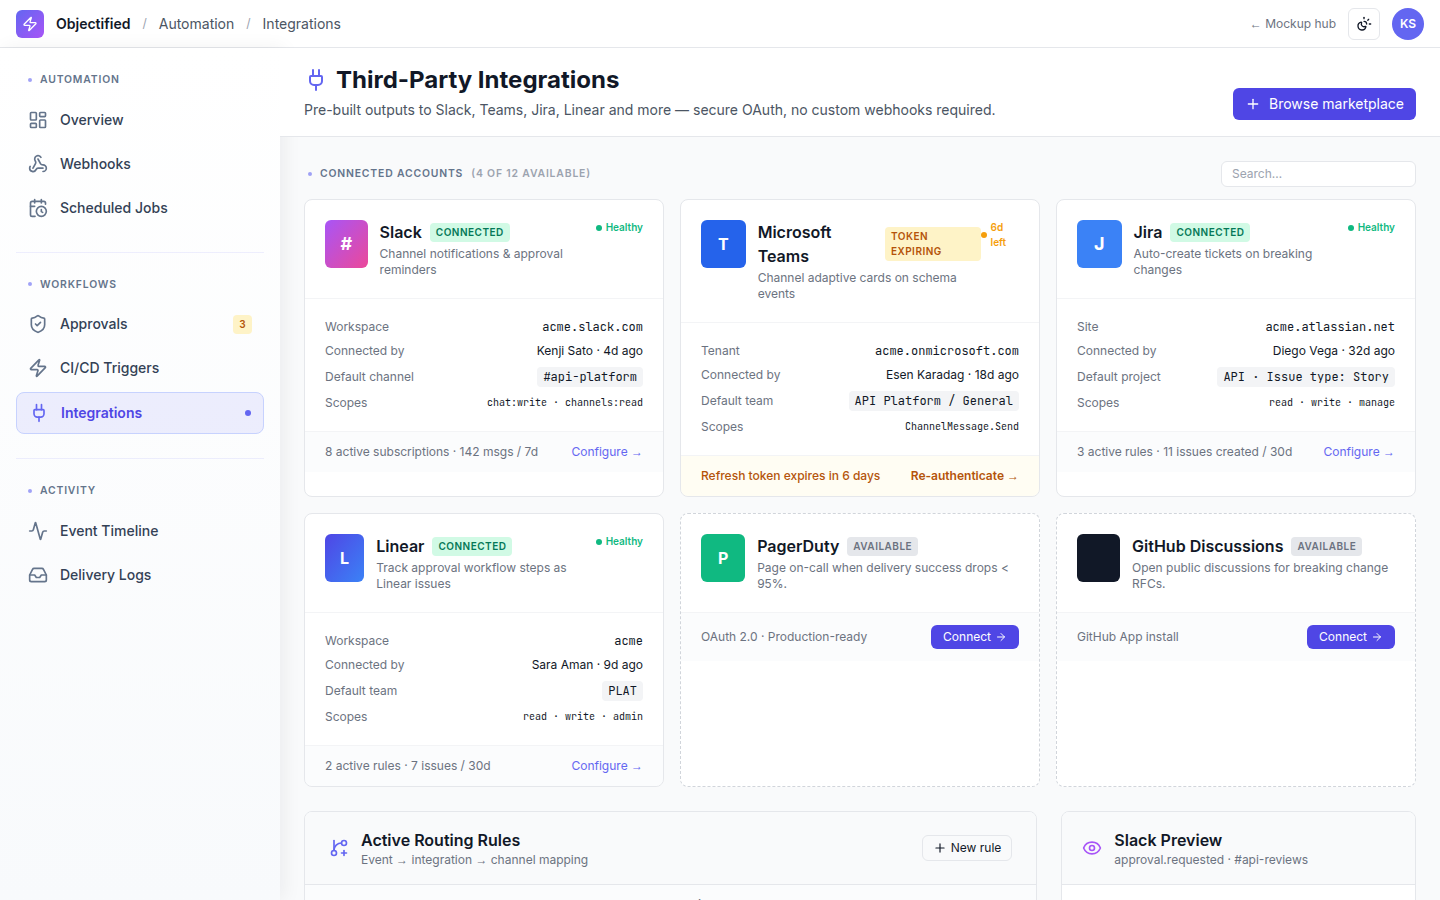Viewport: 1440px width, 900px height.
Task: Click the Event Timeline activity icon
Action: (x=38, y=531)
